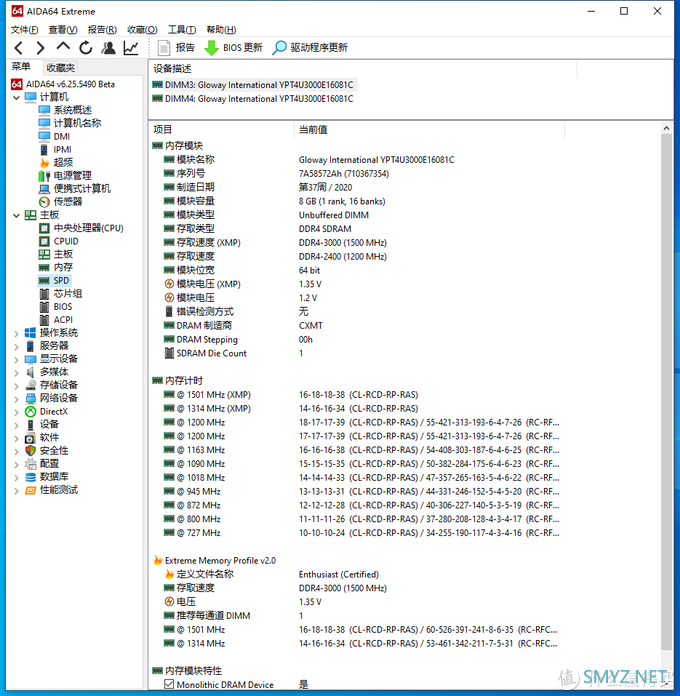Expand the 操作系统 tree node

(16, 333)
